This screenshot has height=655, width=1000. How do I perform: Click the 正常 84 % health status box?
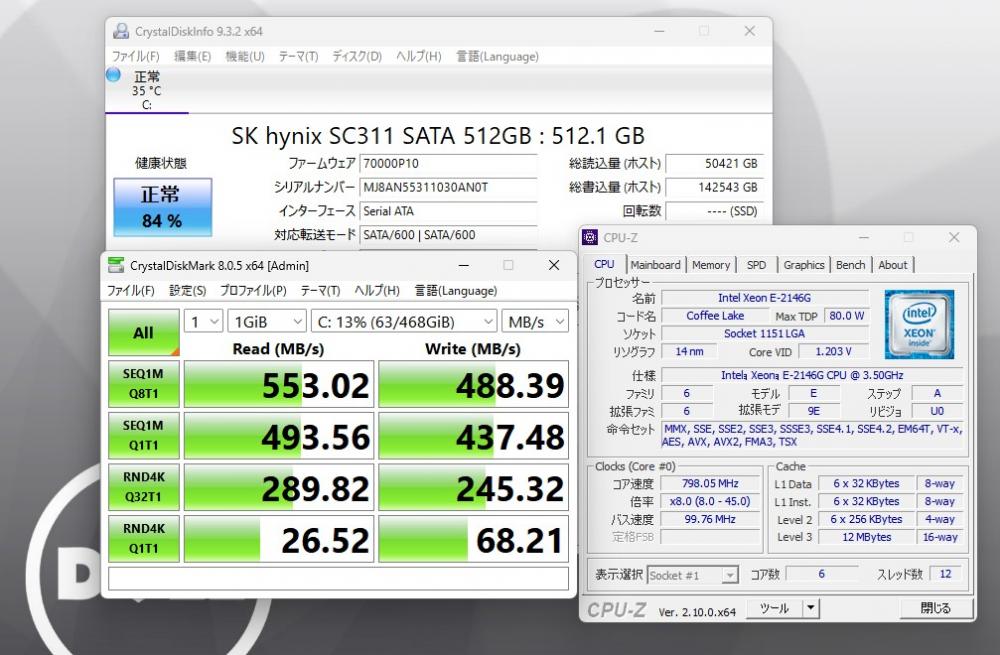[163, 207]
